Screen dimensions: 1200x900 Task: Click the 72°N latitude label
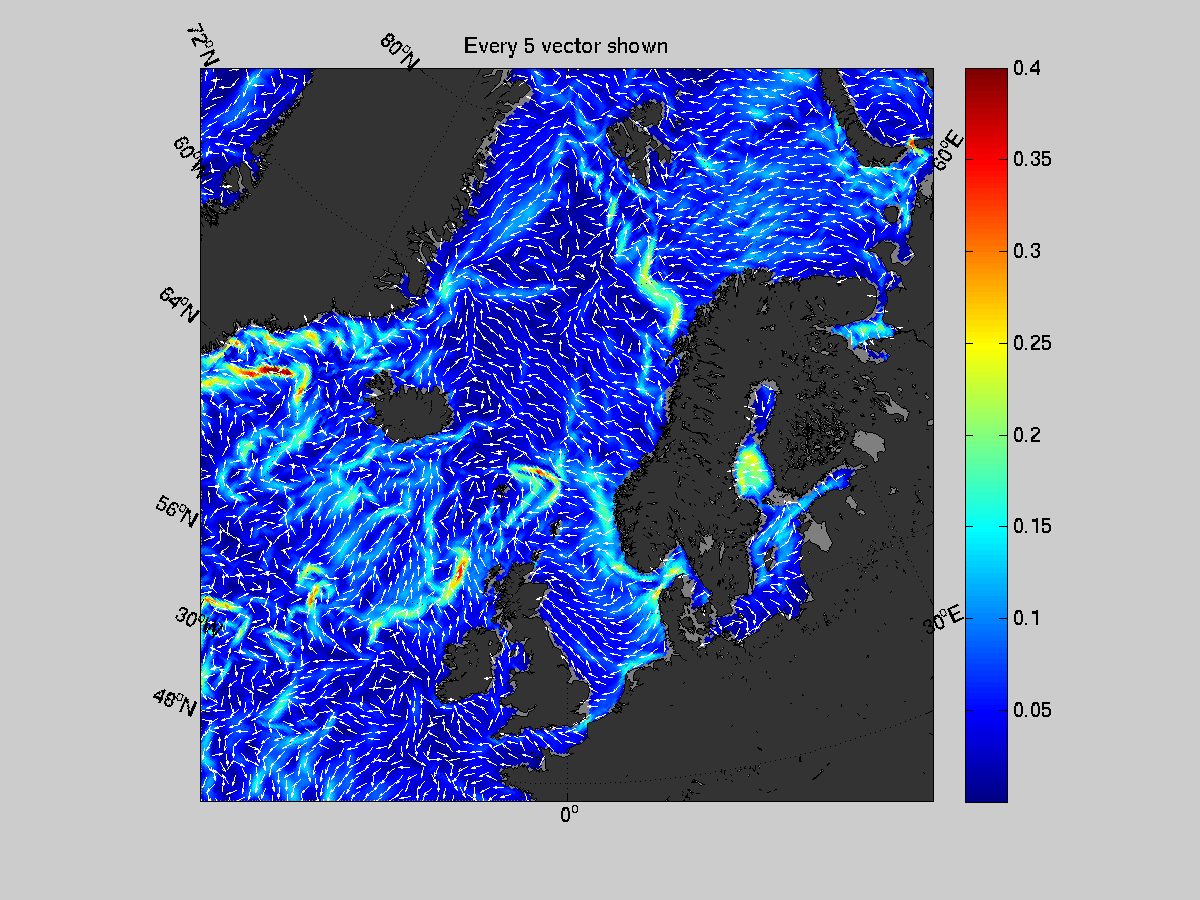[x=203, y=45]
